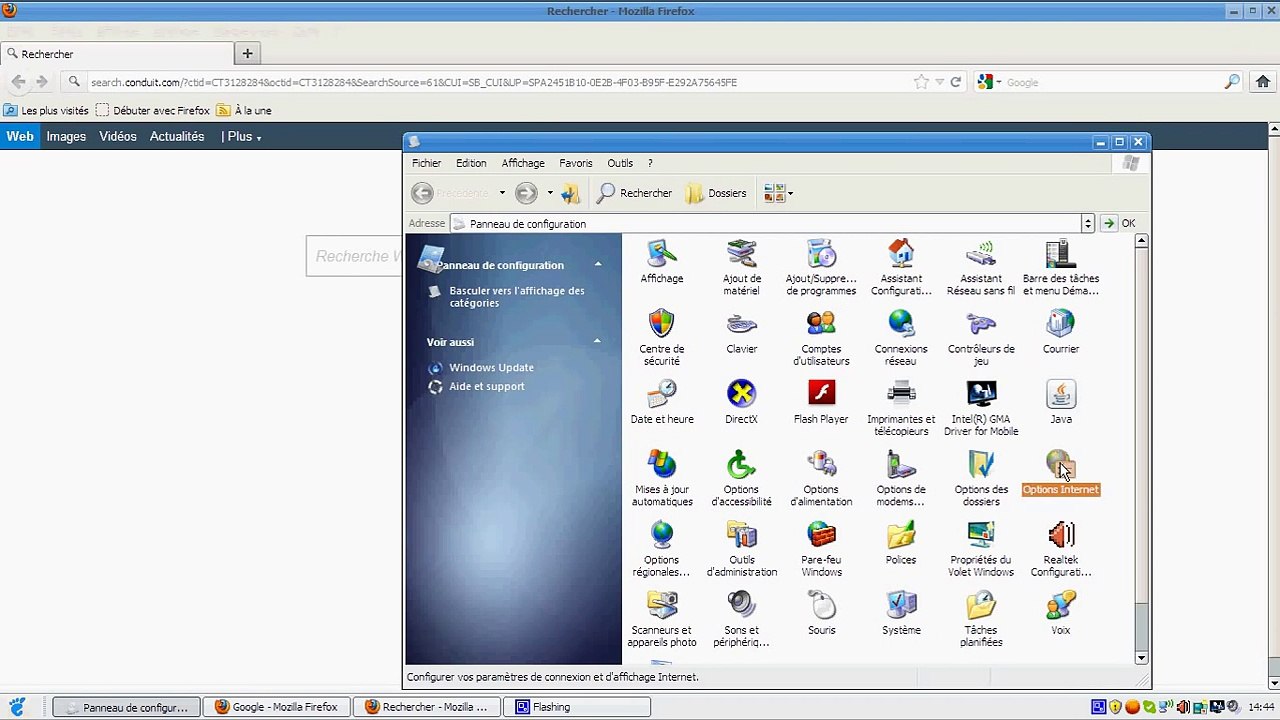The image size is (1280, 720).
Task: Open Propriétés du Volet Windows icon
Action: pyautogui.click(x=981, y=548)
